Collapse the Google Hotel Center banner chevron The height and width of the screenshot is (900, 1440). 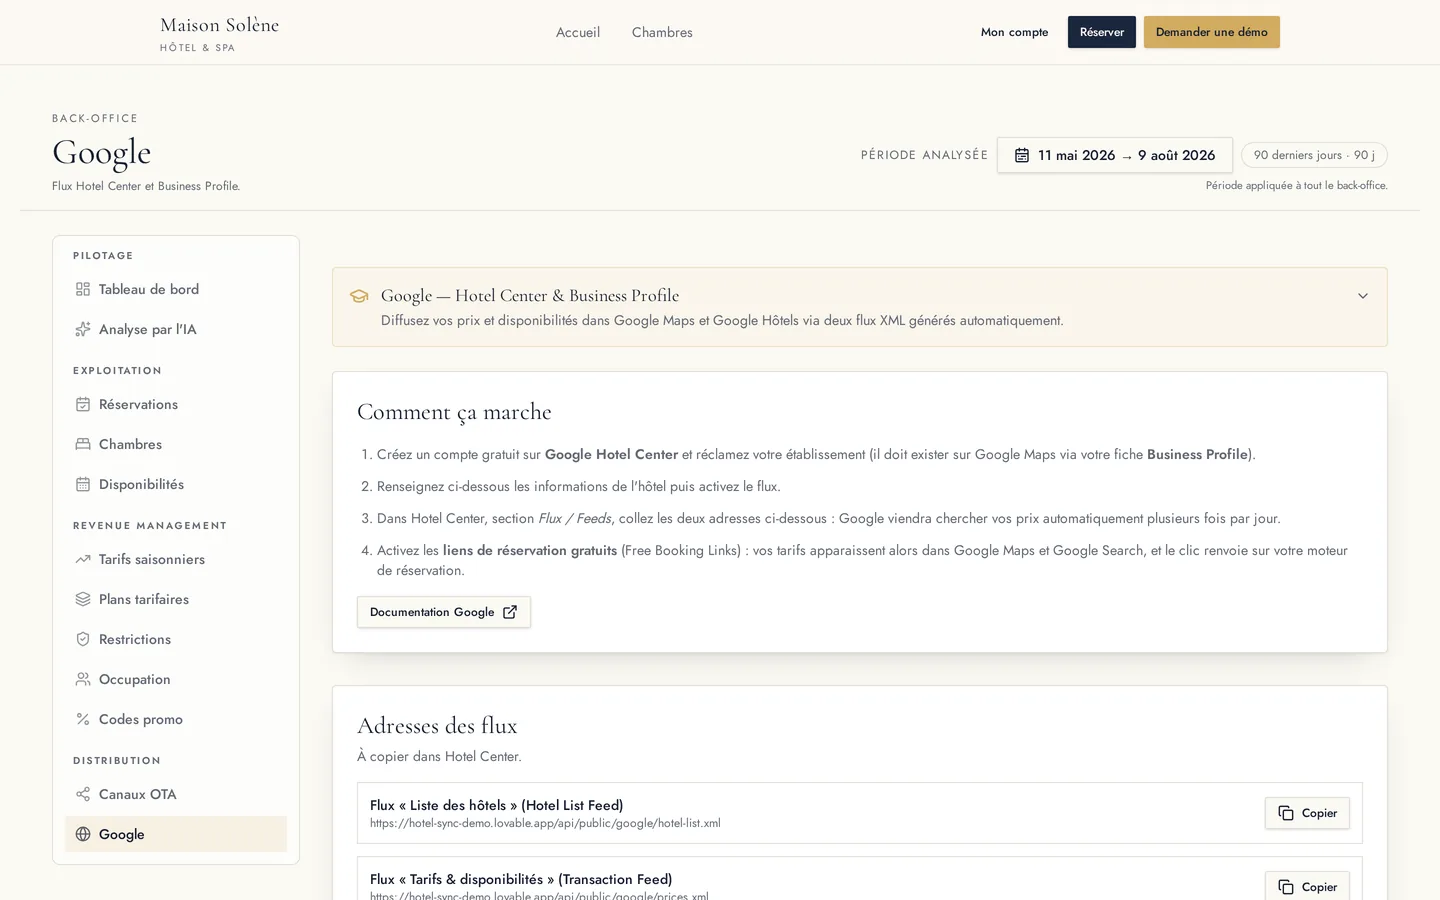point(1362,296)
